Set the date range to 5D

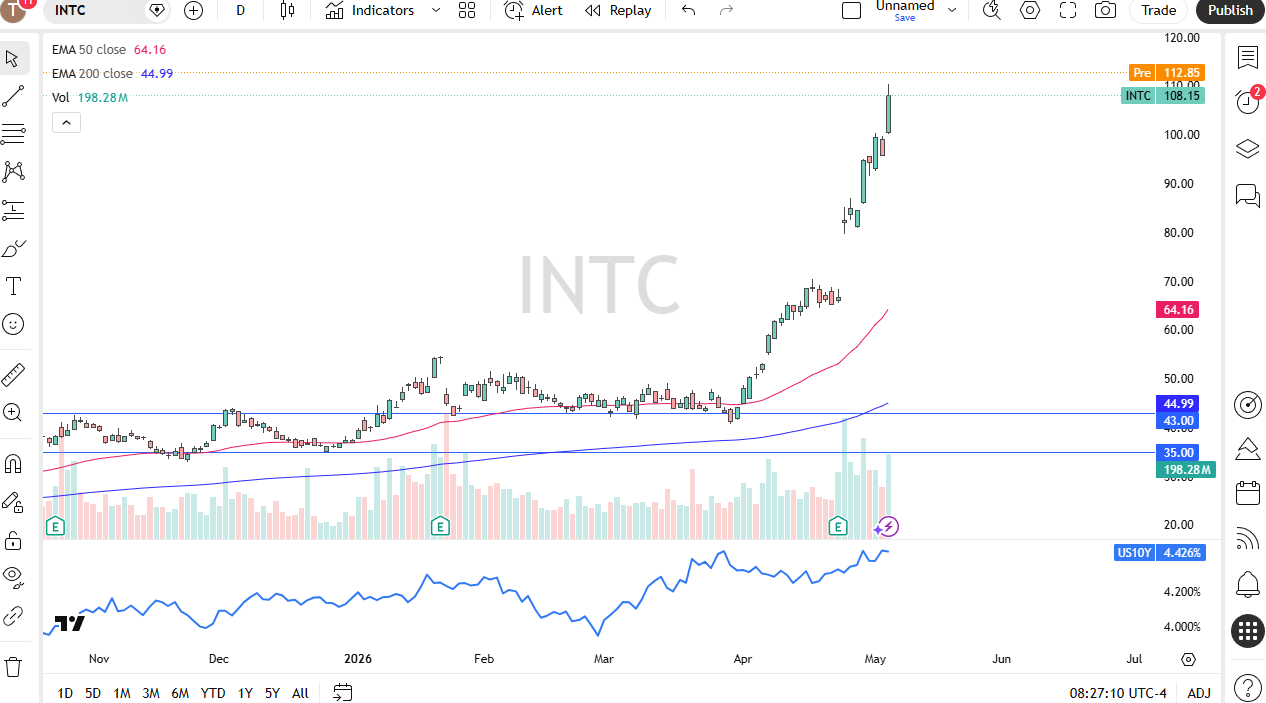pos(93,693)
